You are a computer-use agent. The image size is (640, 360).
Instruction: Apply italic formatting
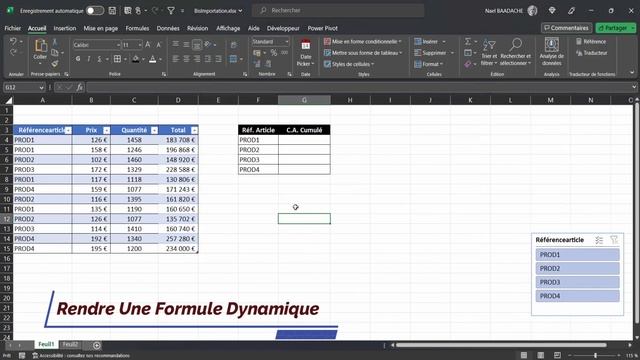pyautogui.click(x=89, y=59)
